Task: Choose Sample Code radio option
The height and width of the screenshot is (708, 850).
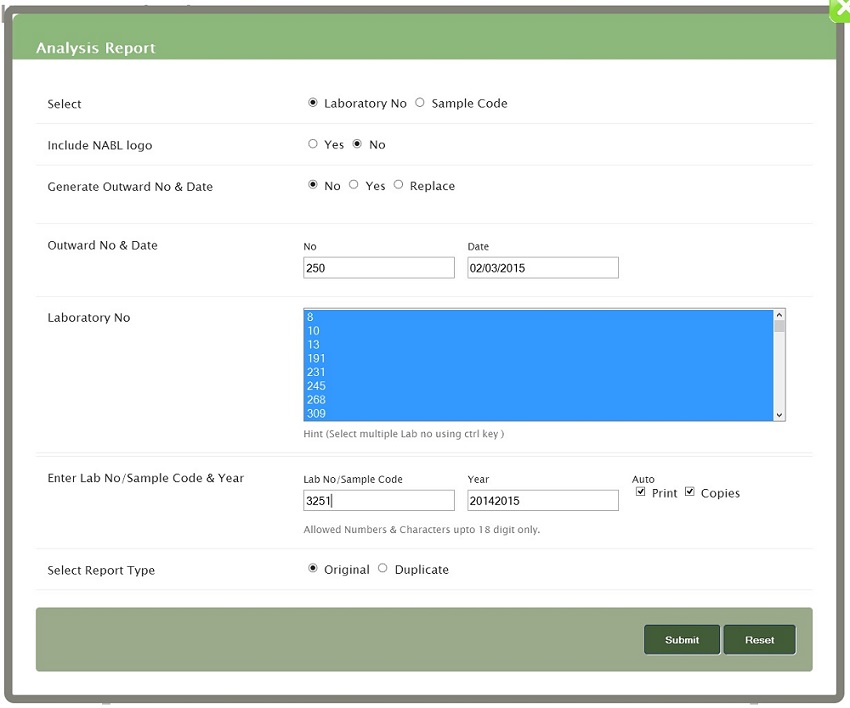Action: click(420, 103)
